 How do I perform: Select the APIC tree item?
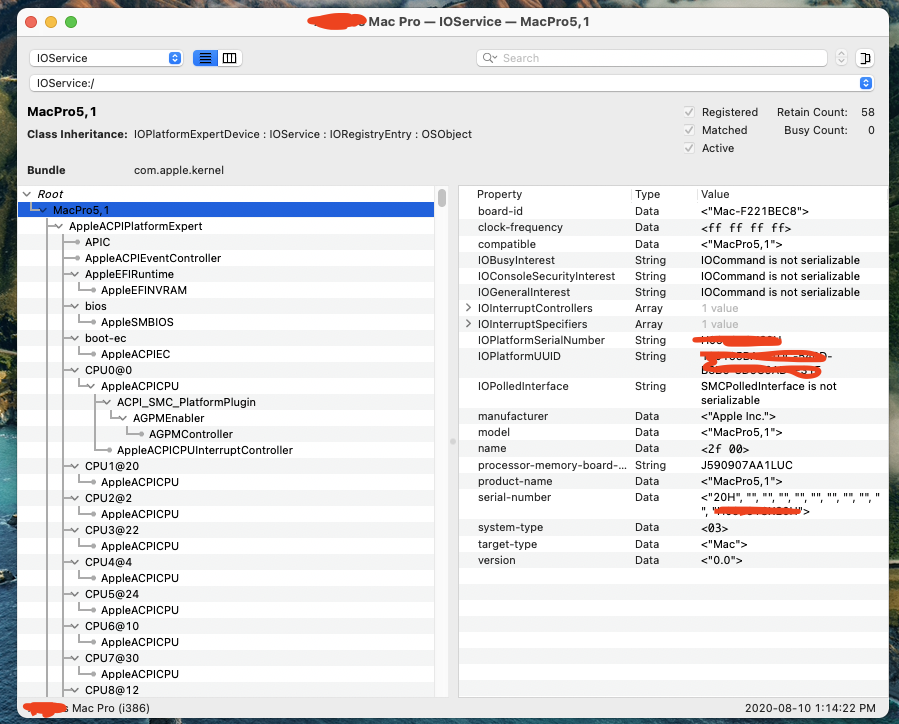[97, 242]
